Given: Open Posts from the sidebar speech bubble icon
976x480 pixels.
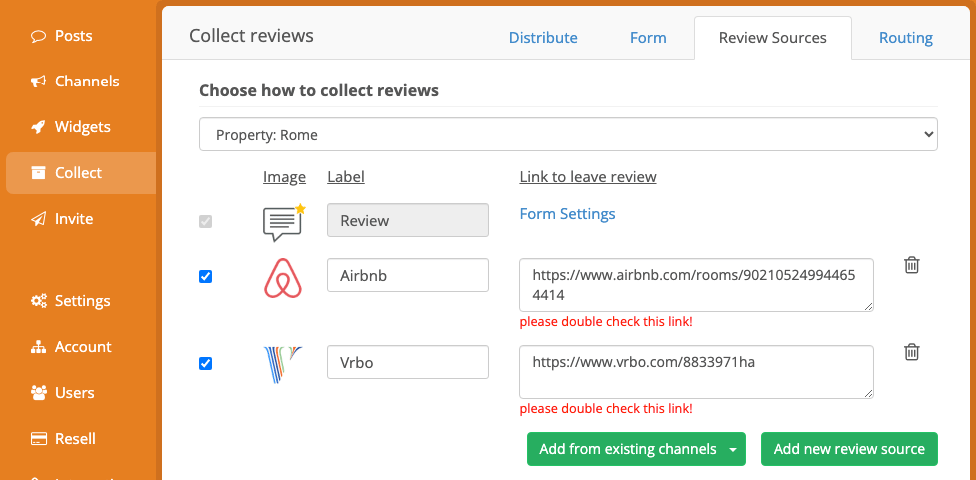Looking at the screenshot, I should tap(39, 36).
